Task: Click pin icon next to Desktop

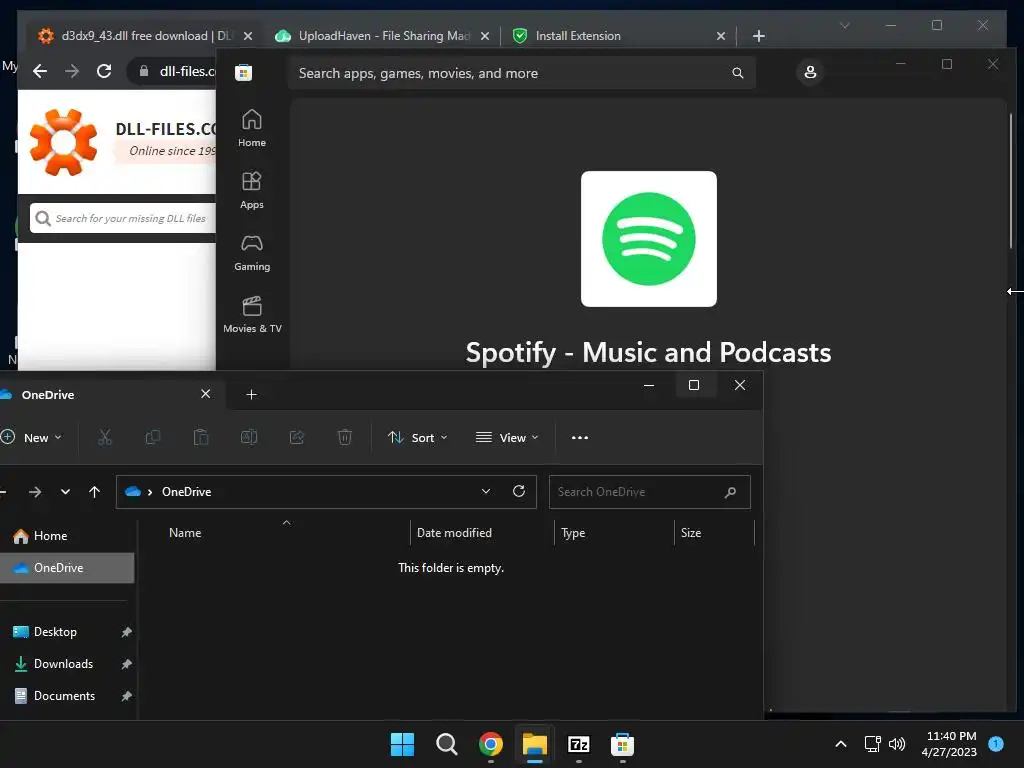Action: coord(127,632)
